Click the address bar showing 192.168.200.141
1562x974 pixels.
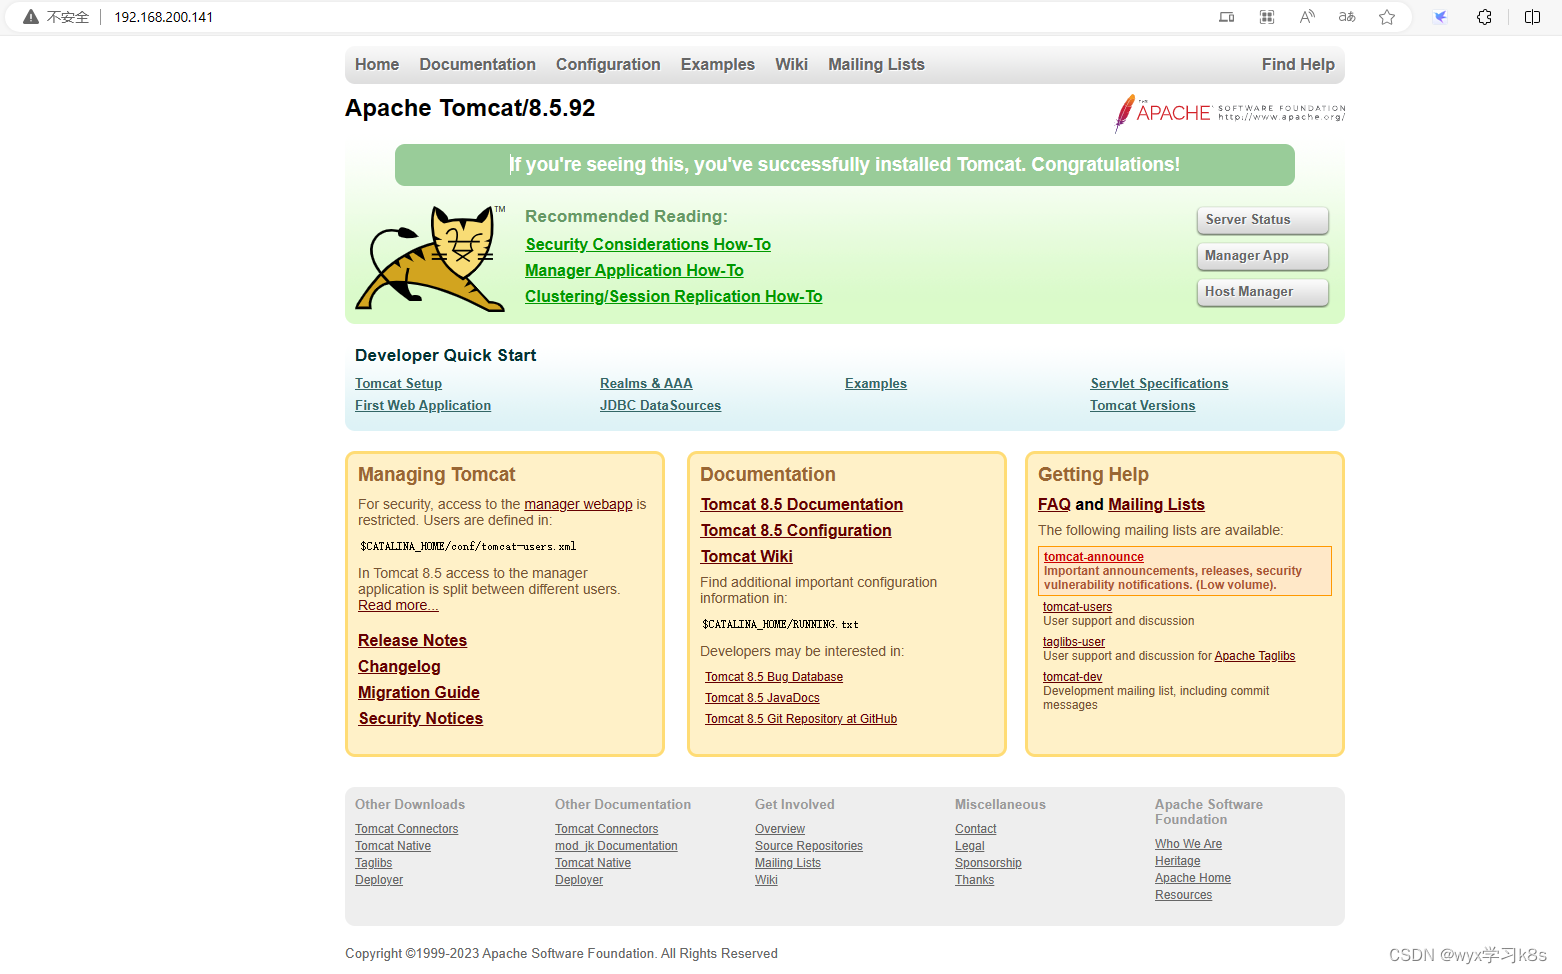[163, 16]
